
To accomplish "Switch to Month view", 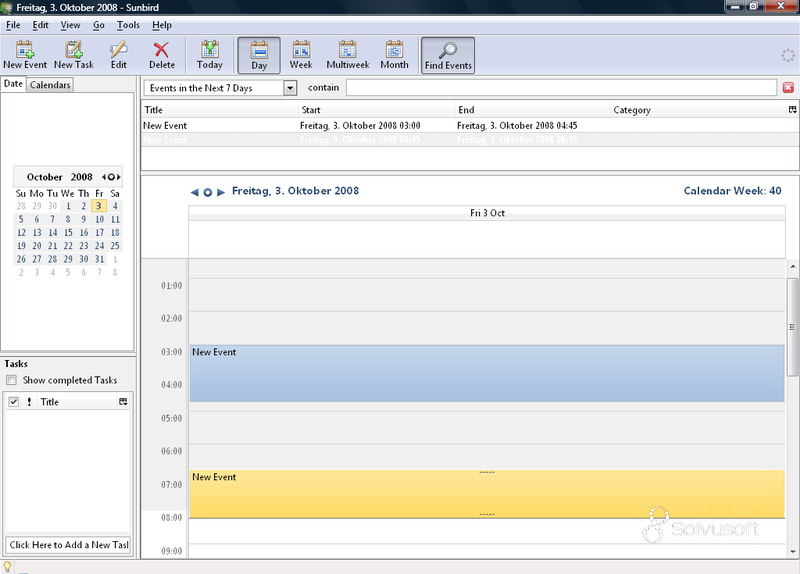I will pyautogui.click(x=394, y=55).
